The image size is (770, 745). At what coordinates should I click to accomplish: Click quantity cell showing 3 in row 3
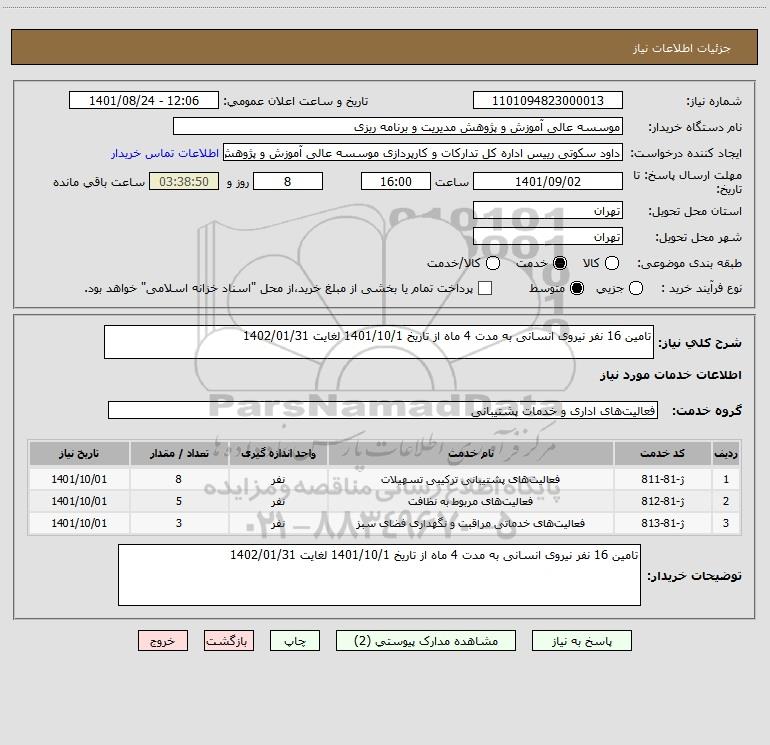tap(179, 523)
